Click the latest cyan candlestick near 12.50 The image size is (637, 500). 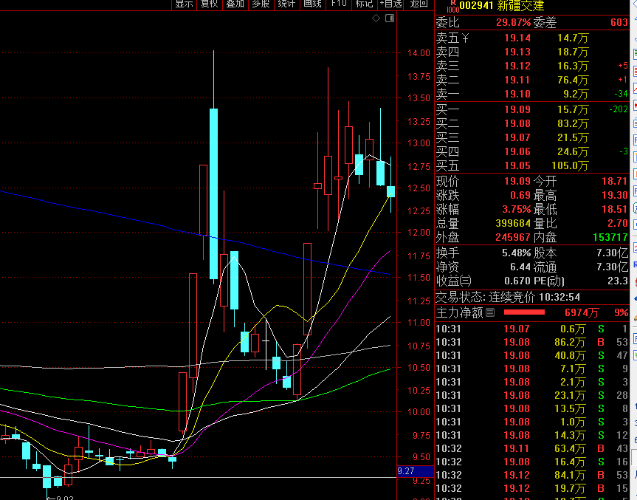point(391,191)
